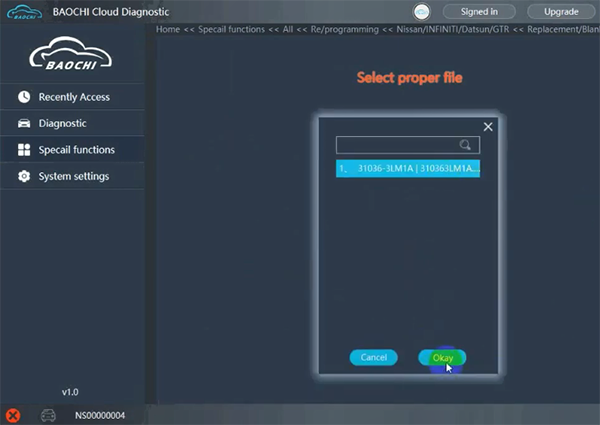This screenshot has height=425, width=600.
Task: Click the car icon beside Diagnostic
Action: point(24,123)
